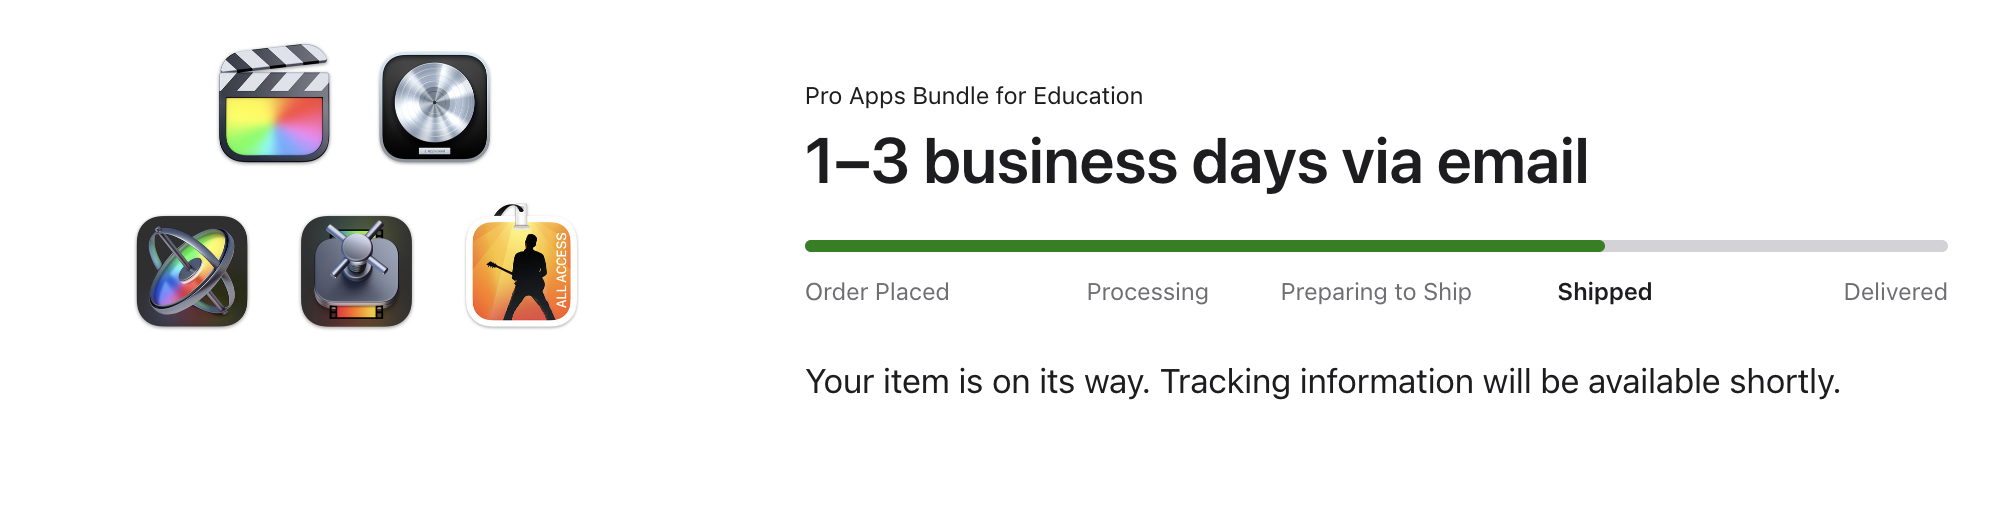2008x532 pixels.
Task: Click the gray unfilled end of progress bar
Action: coord(1776,246)
